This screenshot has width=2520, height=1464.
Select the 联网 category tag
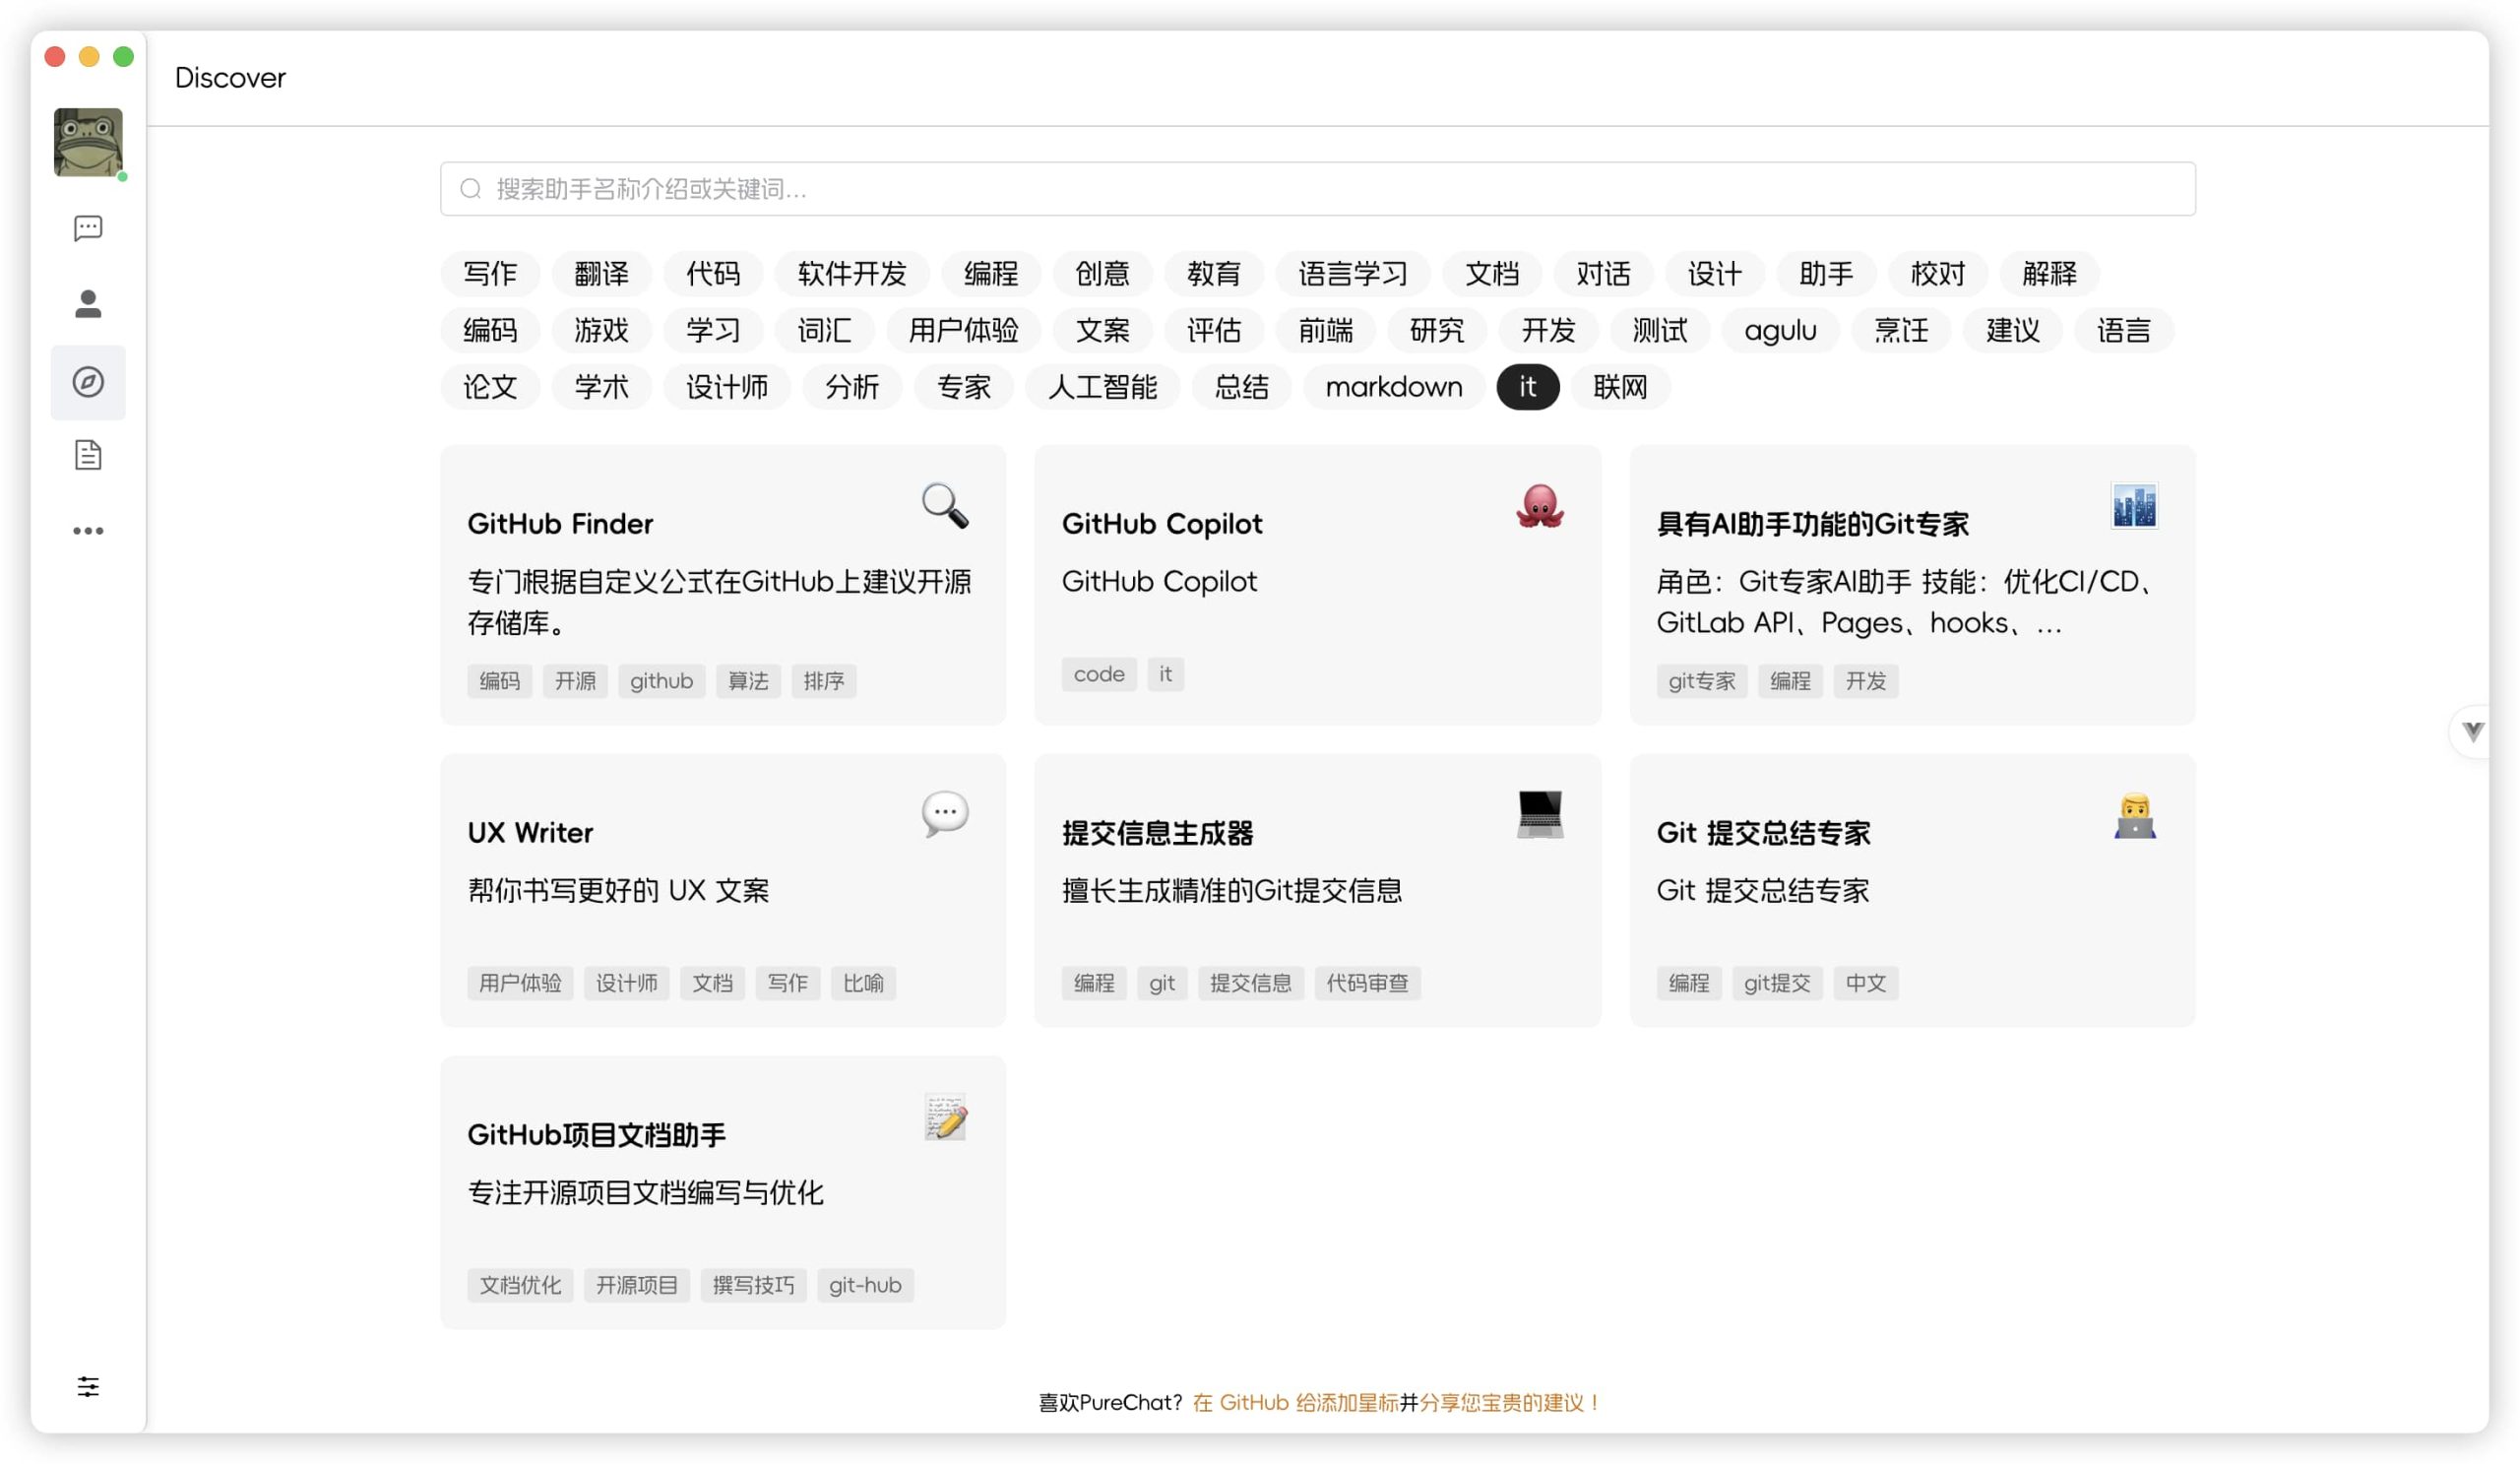[1620, 387]
